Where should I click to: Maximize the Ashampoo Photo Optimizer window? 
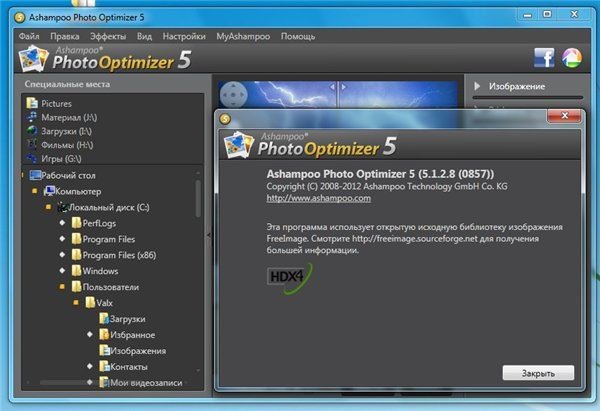548,15
